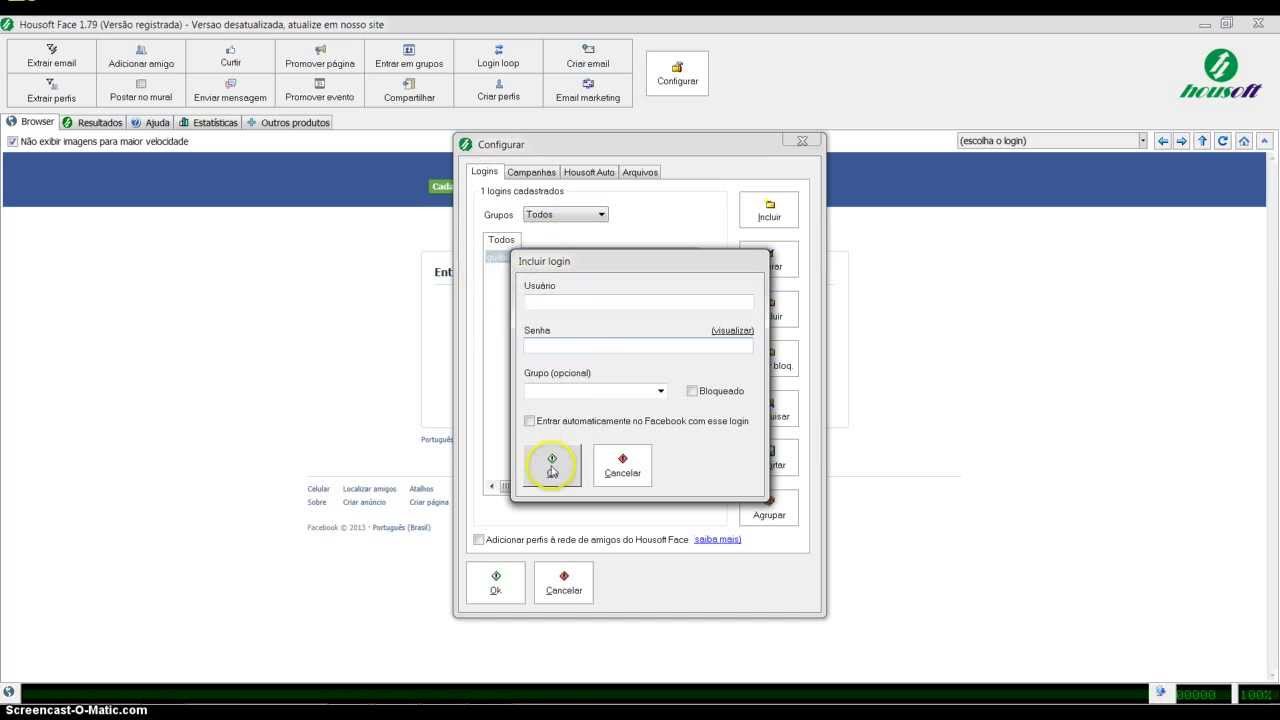Close the Configurar dialog
This screenshot has width=1280, height=720.
(801, 142)
